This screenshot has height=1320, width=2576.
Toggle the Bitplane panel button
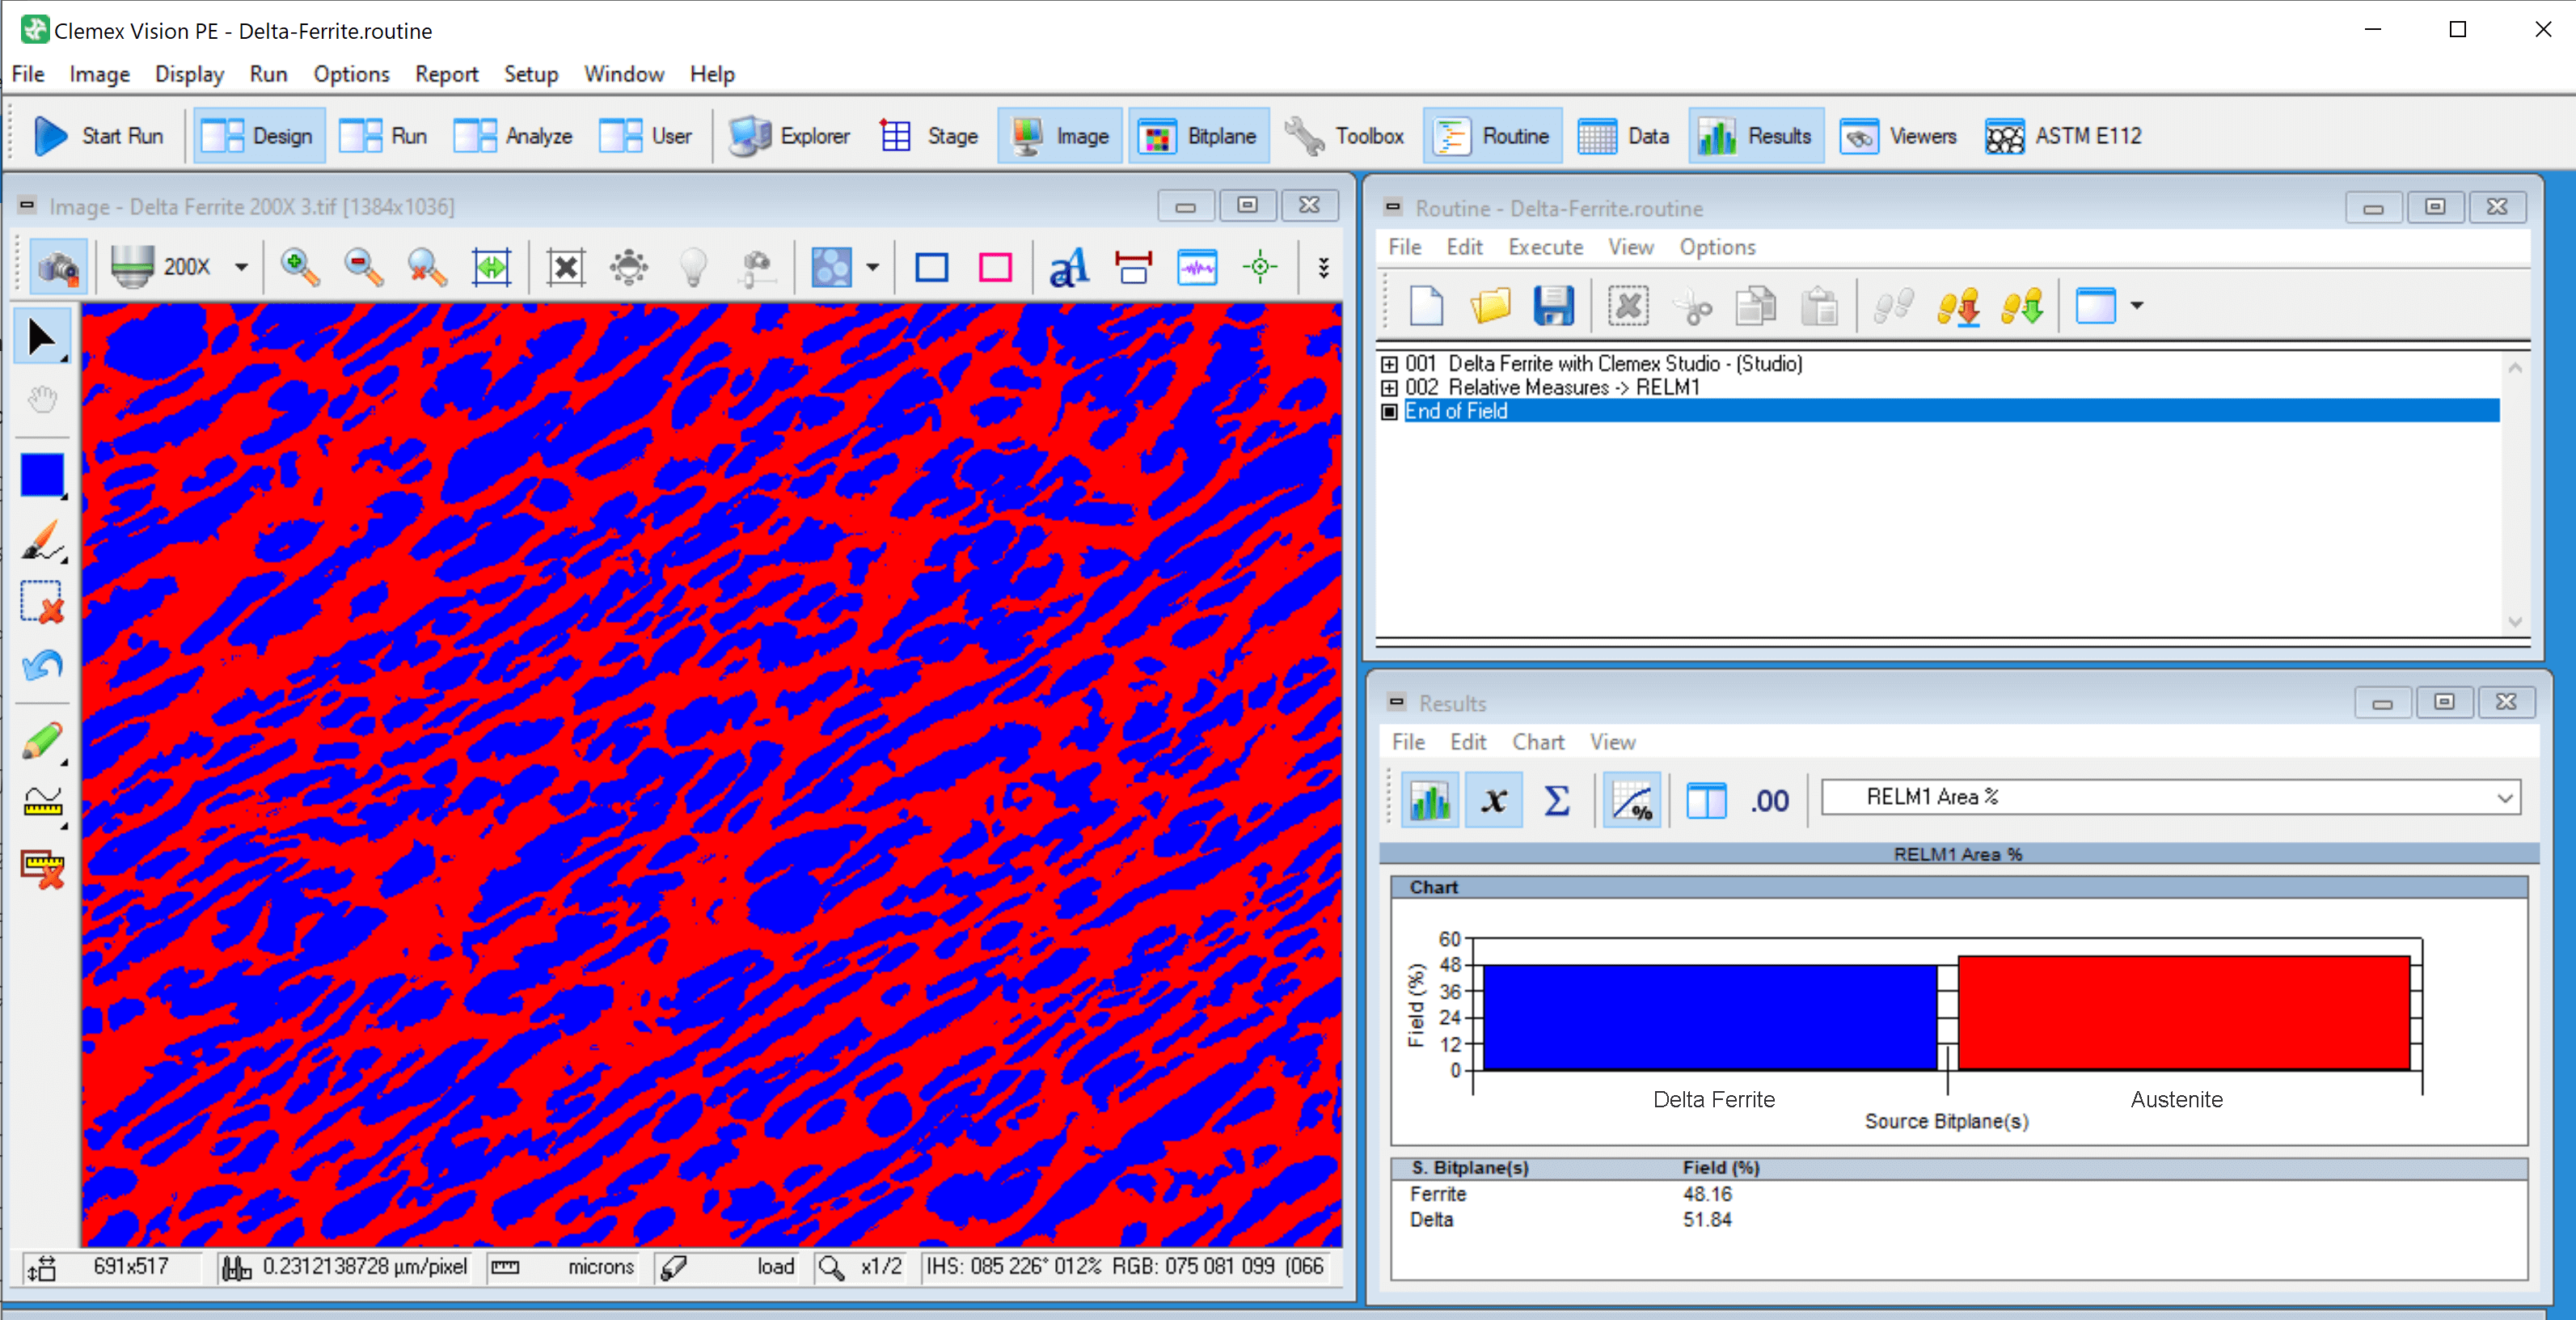click(1199, 135)
